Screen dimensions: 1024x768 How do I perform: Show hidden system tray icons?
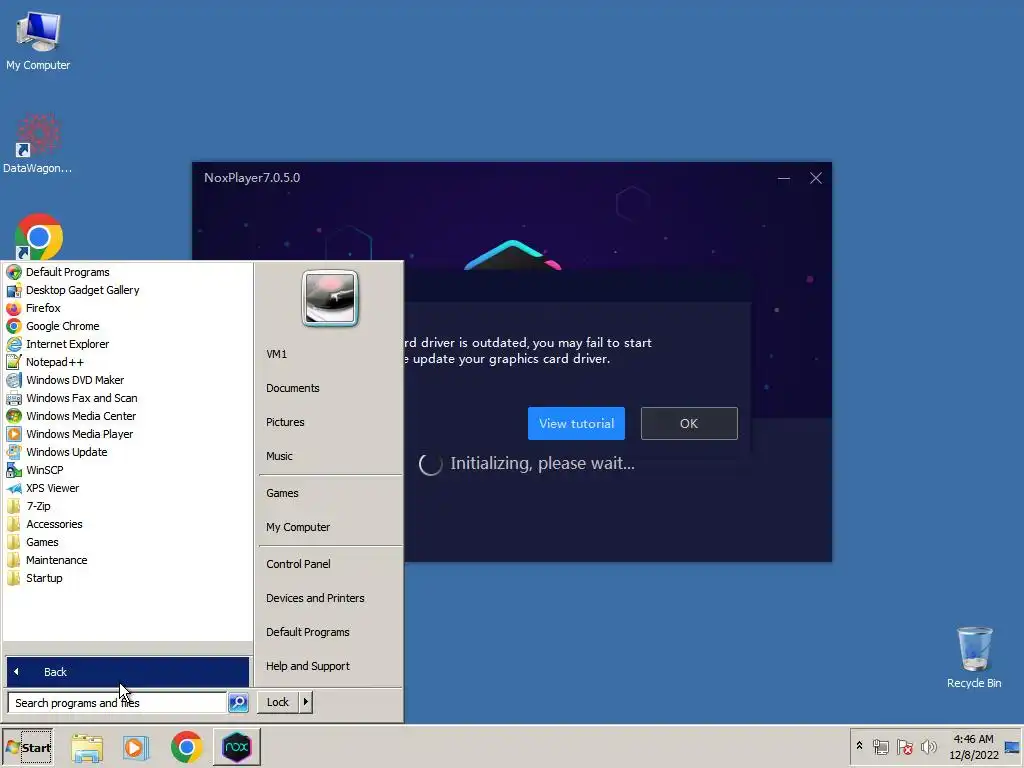pos(859,746)
